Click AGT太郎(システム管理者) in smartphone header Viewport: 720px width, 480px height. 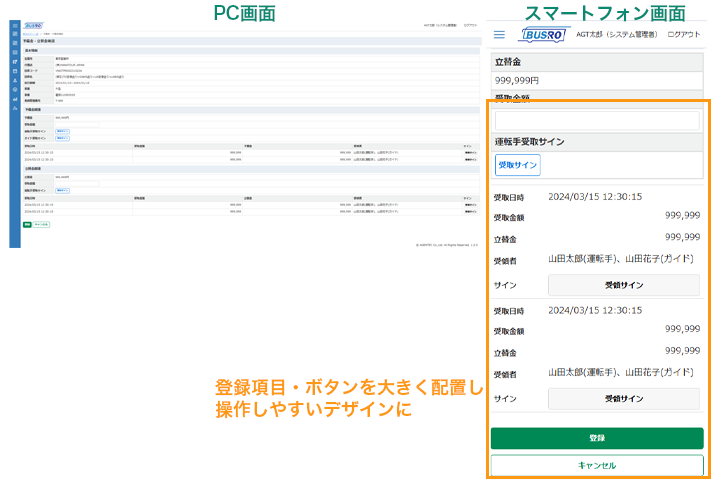pos(617,34)
